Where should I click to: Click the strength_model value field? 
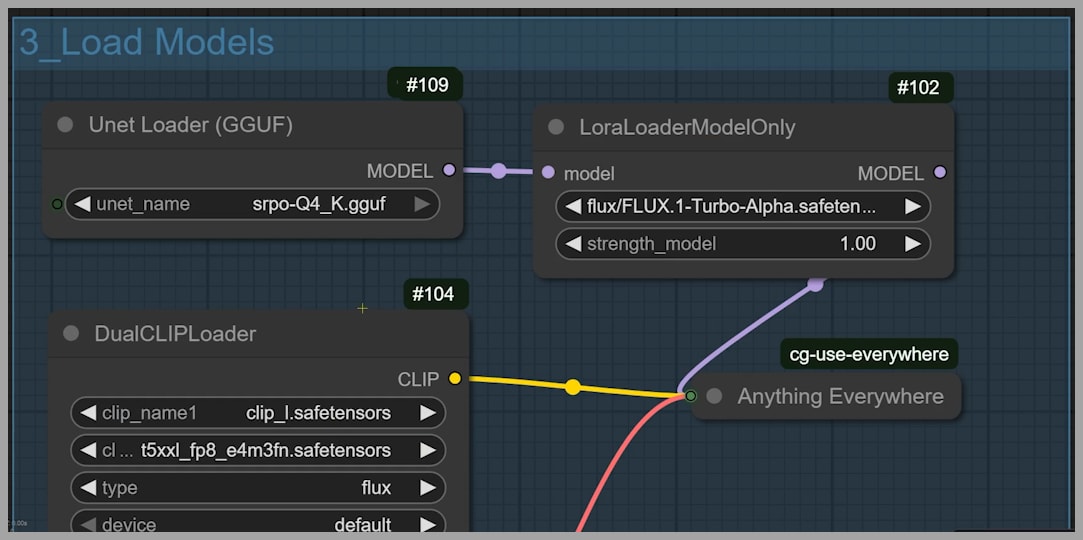742,244
